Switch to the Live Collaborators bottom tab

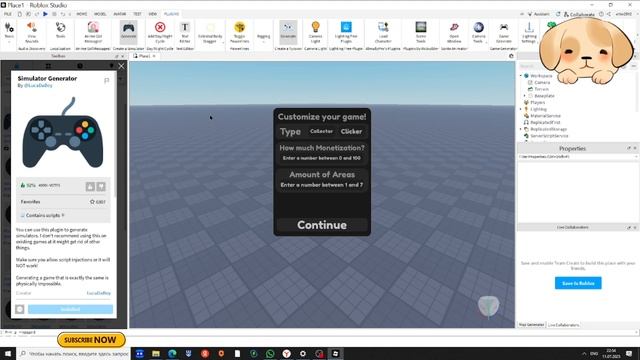(x=564, y=325)
